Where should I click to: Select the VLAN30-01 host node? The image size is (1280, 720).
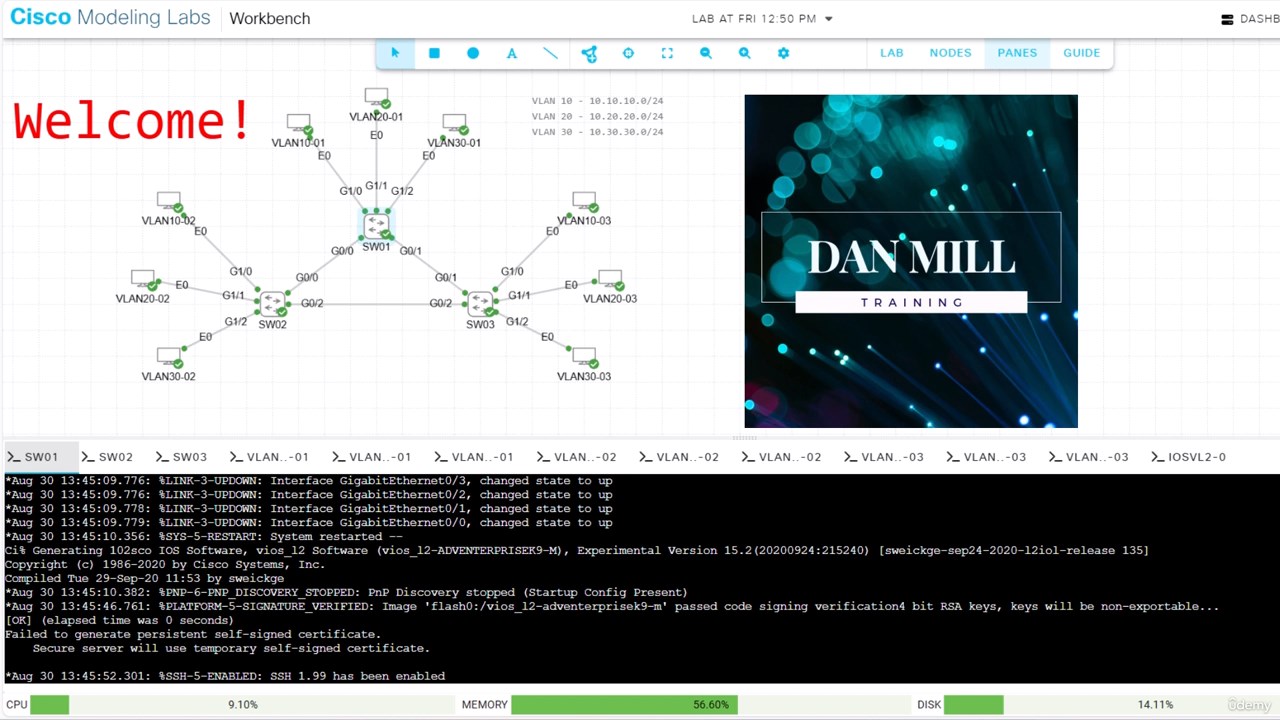tap(454, 124)
